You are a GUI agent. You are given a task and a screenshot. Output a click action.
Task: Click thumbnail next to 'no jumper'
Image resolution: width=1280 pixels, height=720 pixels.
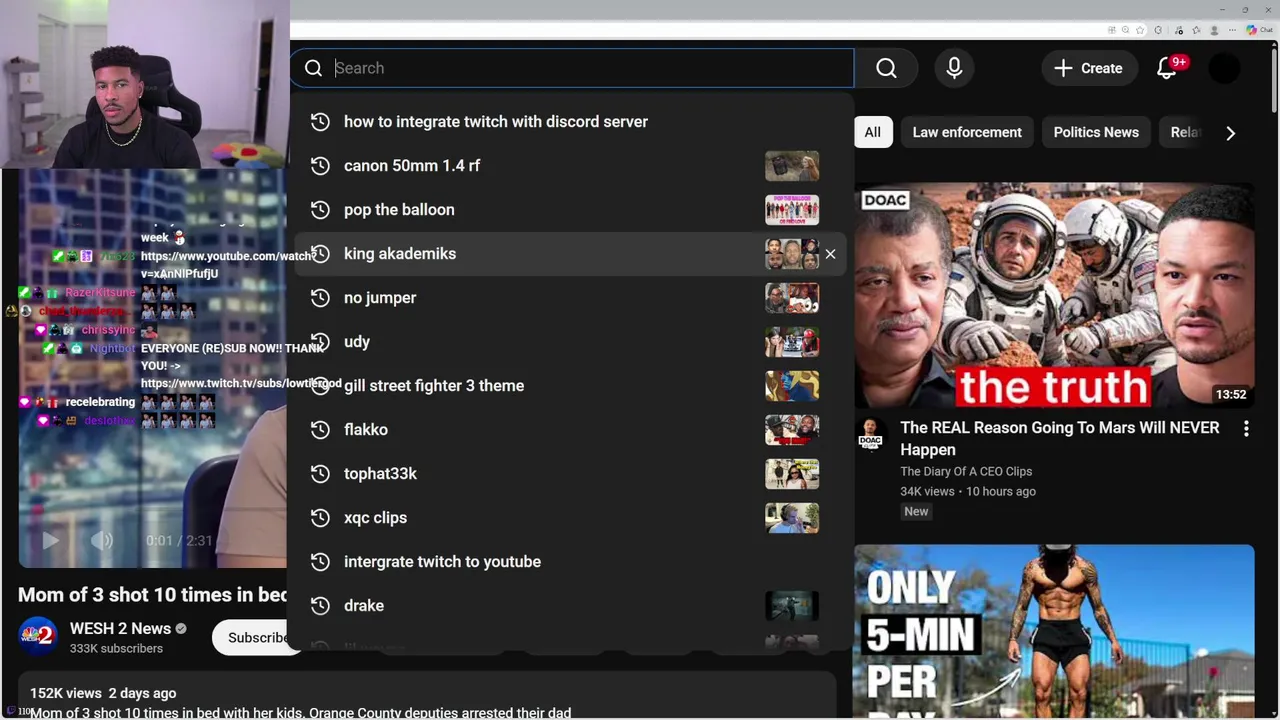click(x=792, y=298)
